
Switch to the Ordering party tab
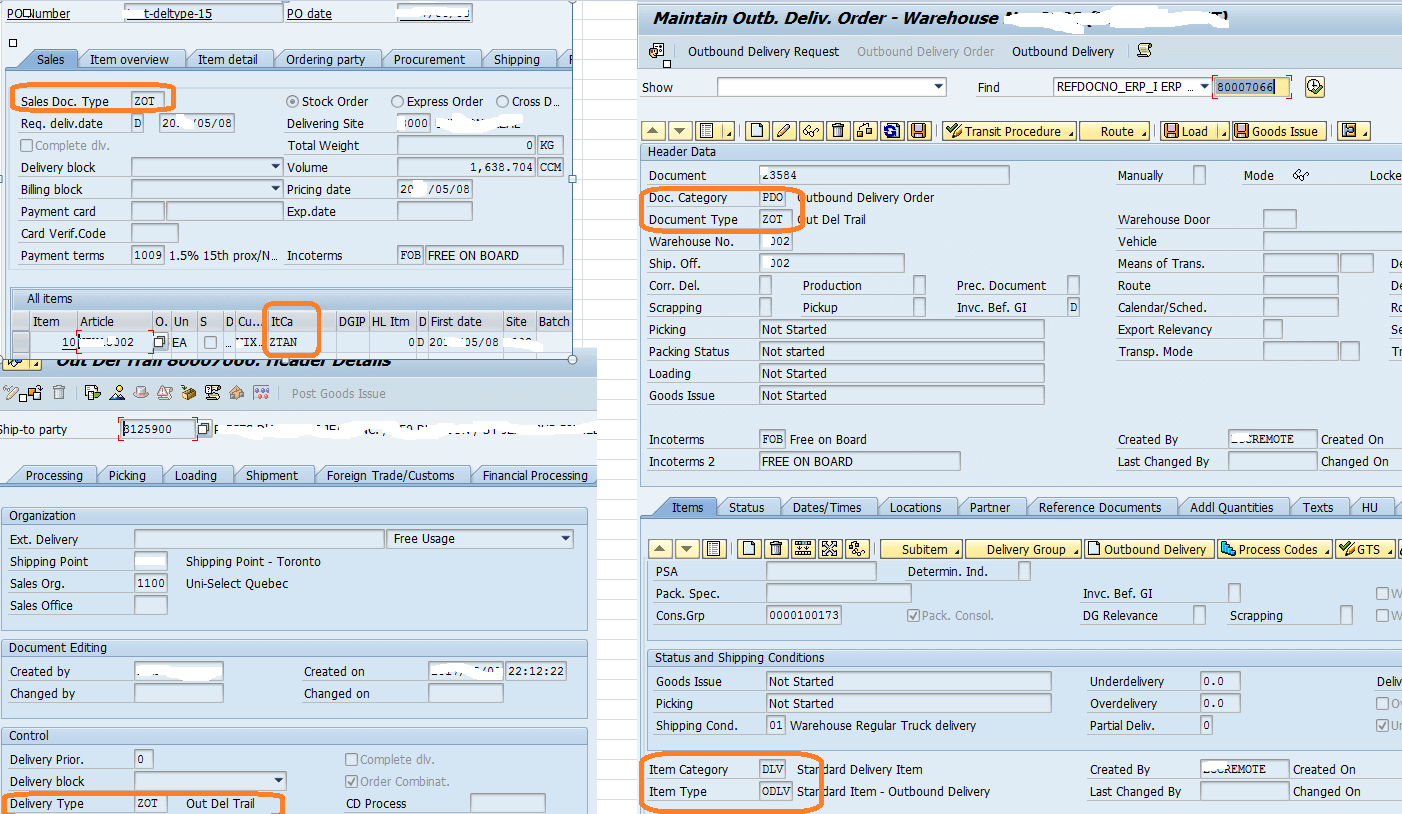pyautogui.click(x=326, y=59)
